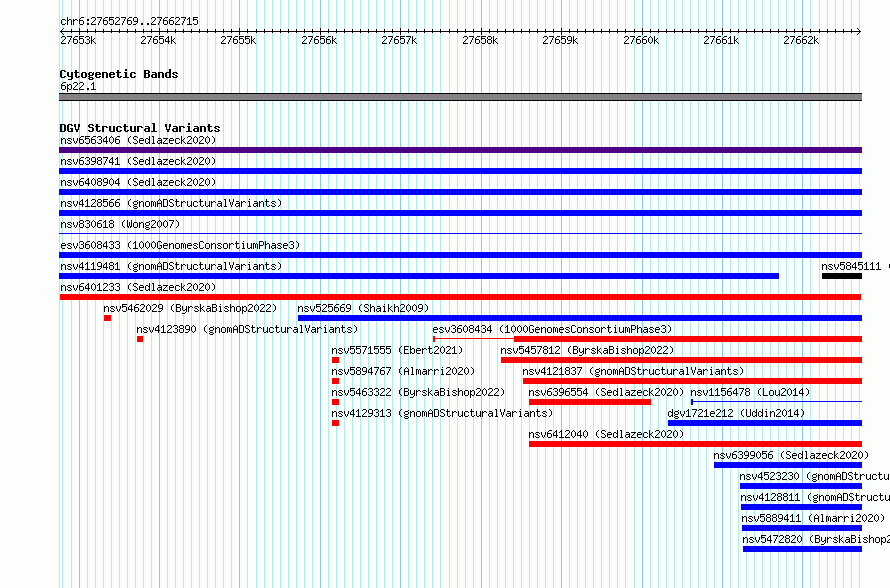Viewport: 890px width, 588px height.
Task: Open nsv6401233 (Sedlazeck2020) label
Action: coord(138,287)
